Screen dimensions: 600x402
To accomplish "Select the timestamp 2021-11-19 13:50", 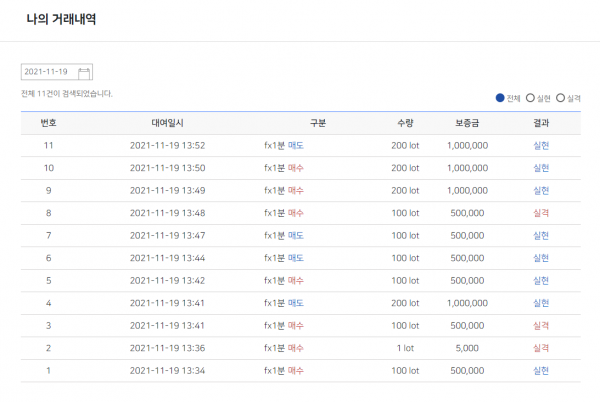I will (168, 168).
